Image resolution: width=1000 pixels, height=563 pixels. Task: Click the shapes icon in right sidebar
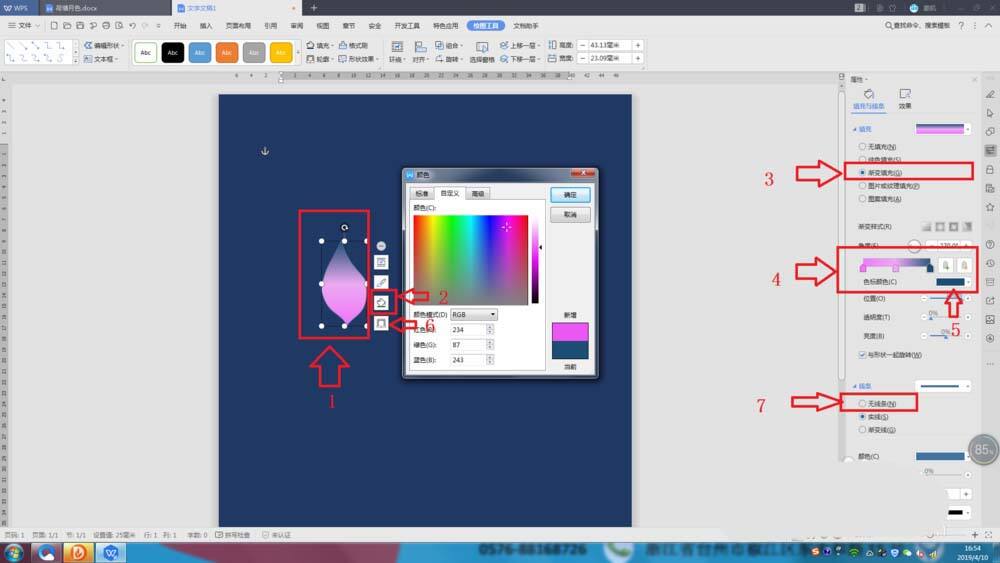[990, 131]
